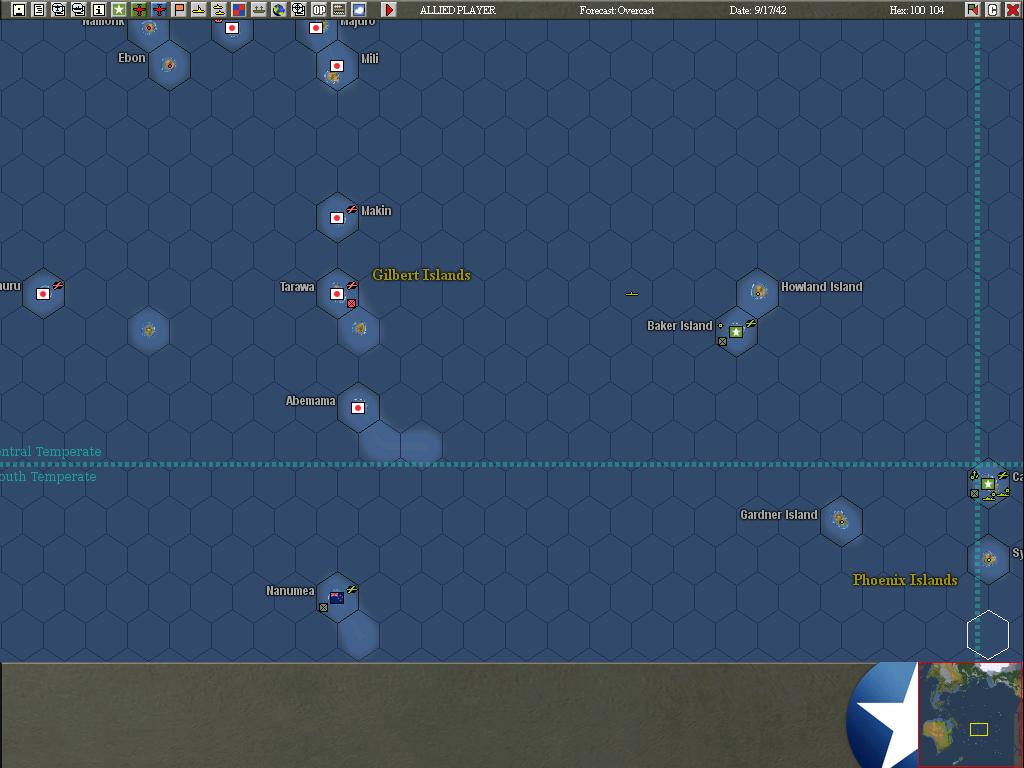Screen dimensions: 1024x768
Task: Click the red plane on blue icon
Action: 159,10
